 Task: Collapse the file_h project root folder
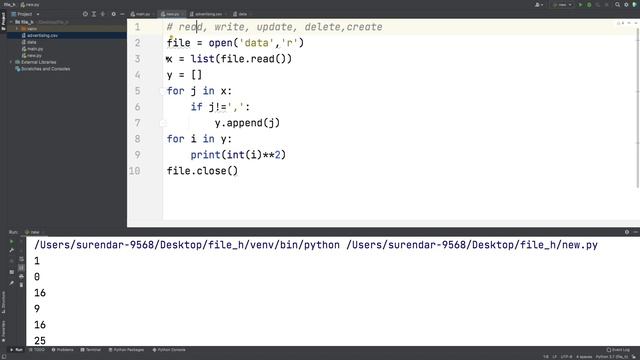(11, 22)
